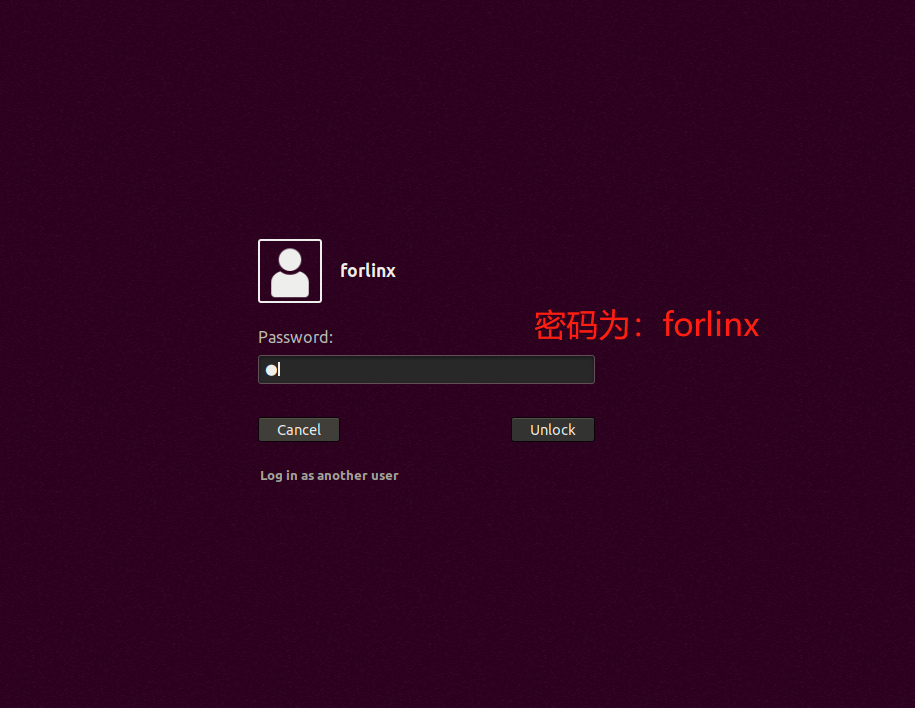Select the square frame around the avatar
The height and width of the screenshot is (708, 915).
[290, 271]
